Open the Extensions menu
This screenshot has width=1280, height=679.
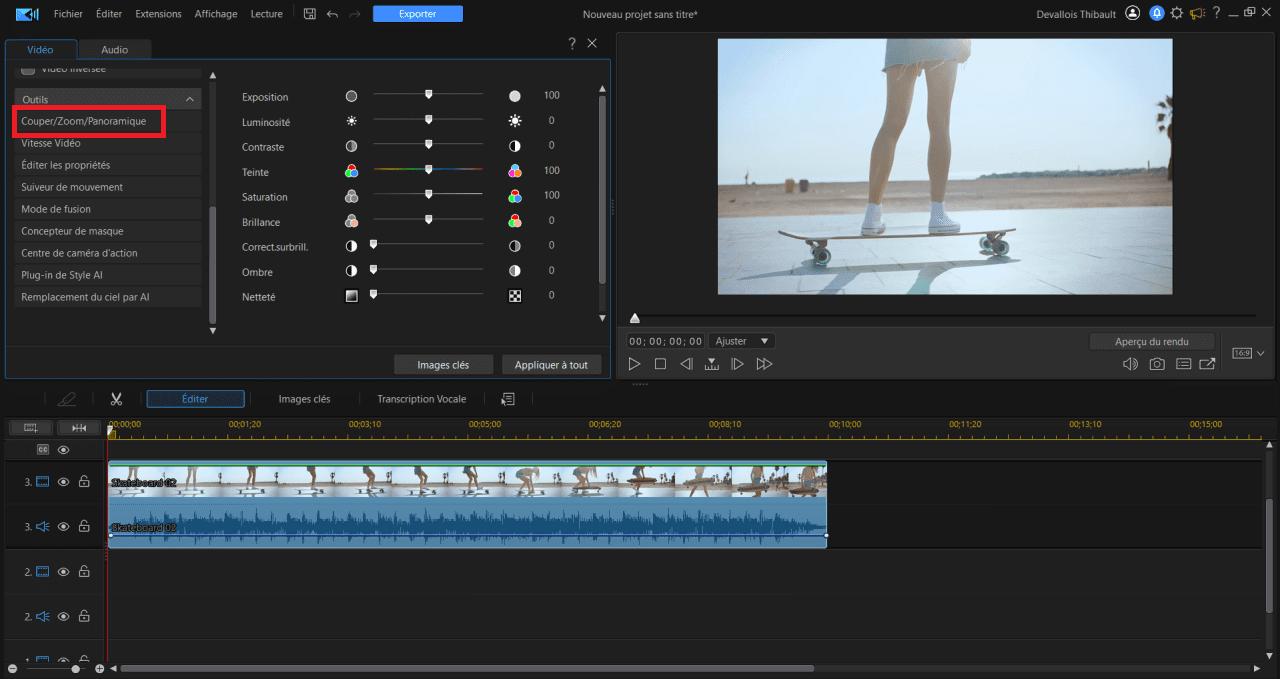pos(158,14)
